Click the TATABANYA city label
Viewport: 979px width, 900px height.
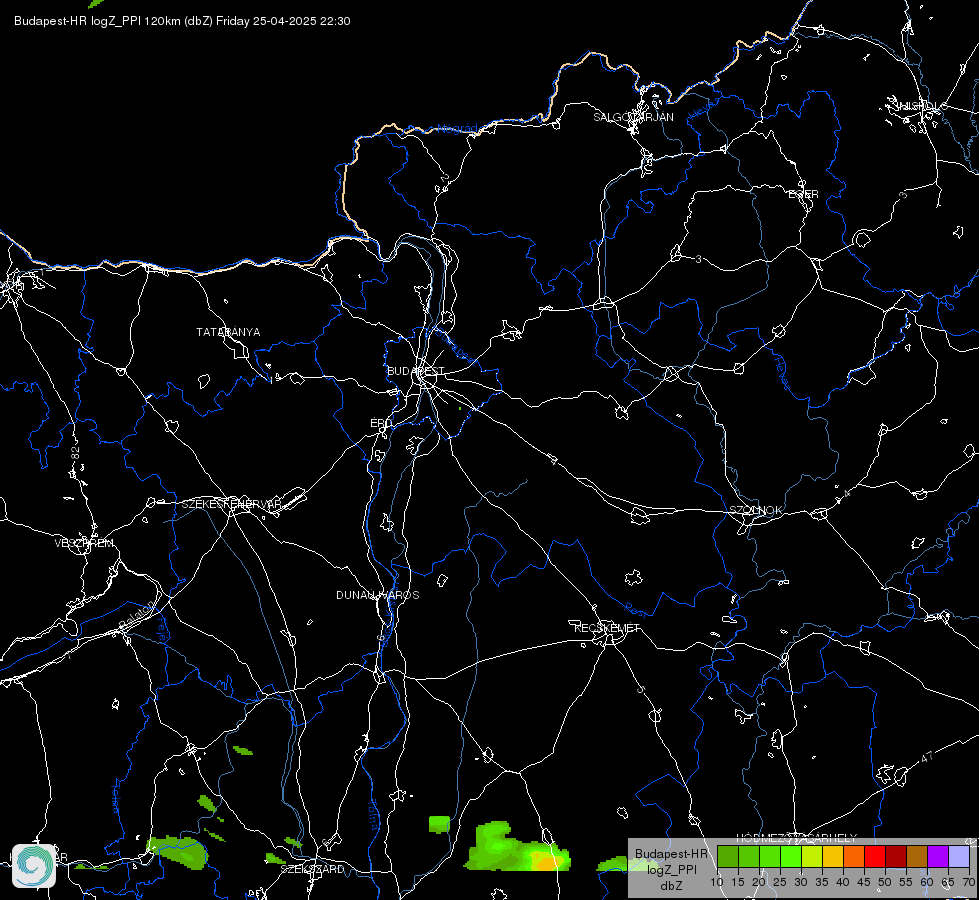(228, 332)
